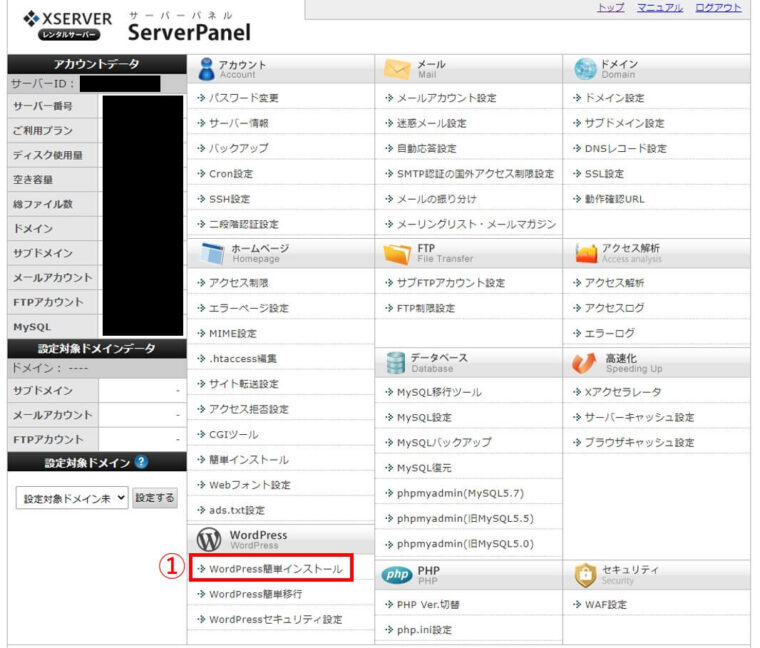Click the Mail envelope icon
The width and height of the screenshot is (760, 648).
coord(397,69)
